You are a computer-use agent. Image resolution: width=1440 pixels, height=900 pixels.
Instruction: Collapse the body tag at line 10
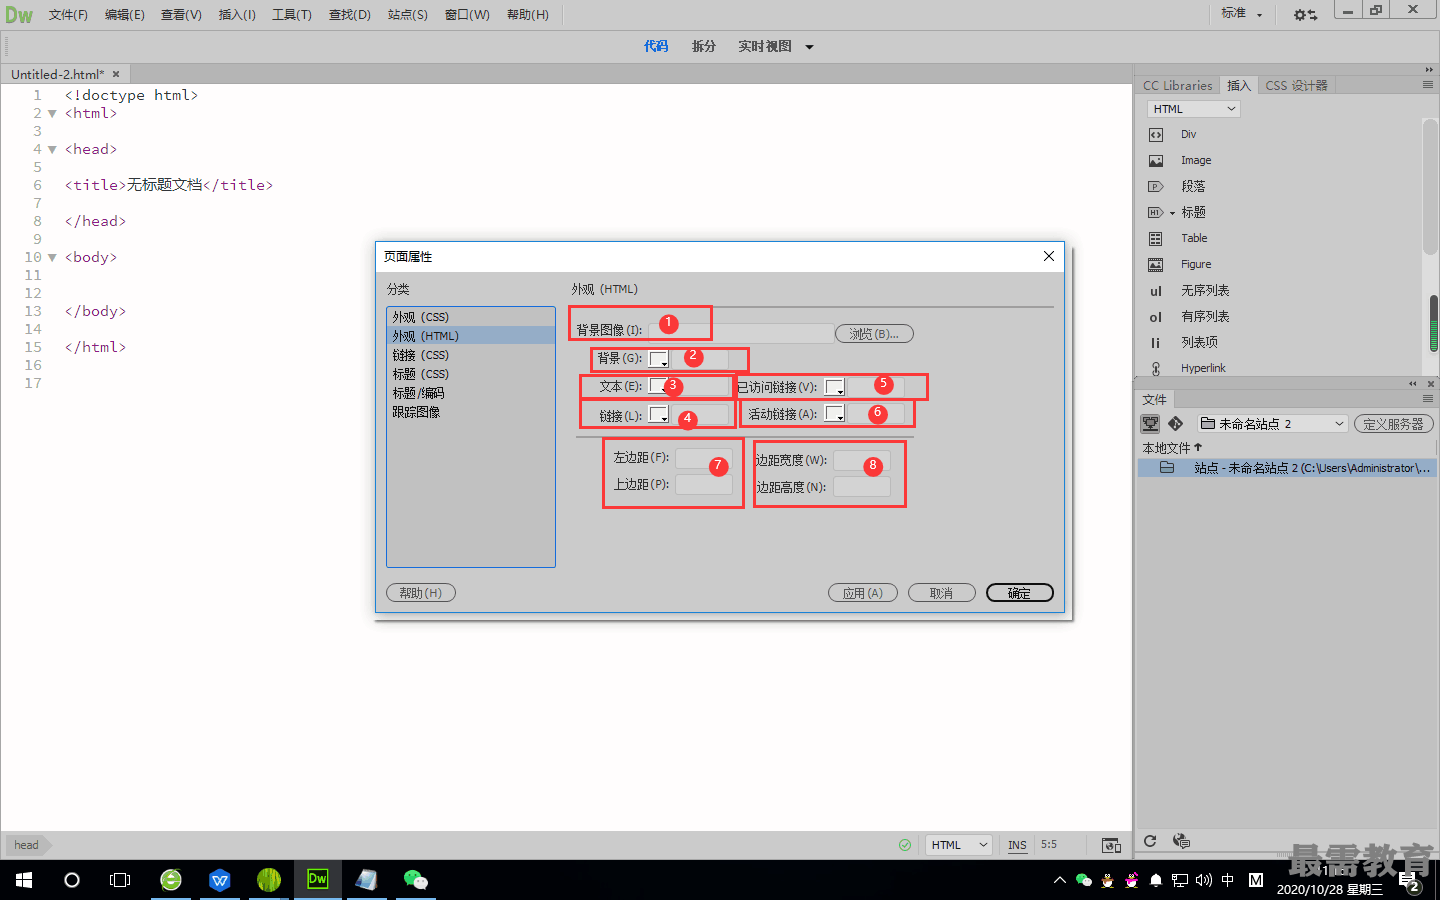[x=52, y=258]
